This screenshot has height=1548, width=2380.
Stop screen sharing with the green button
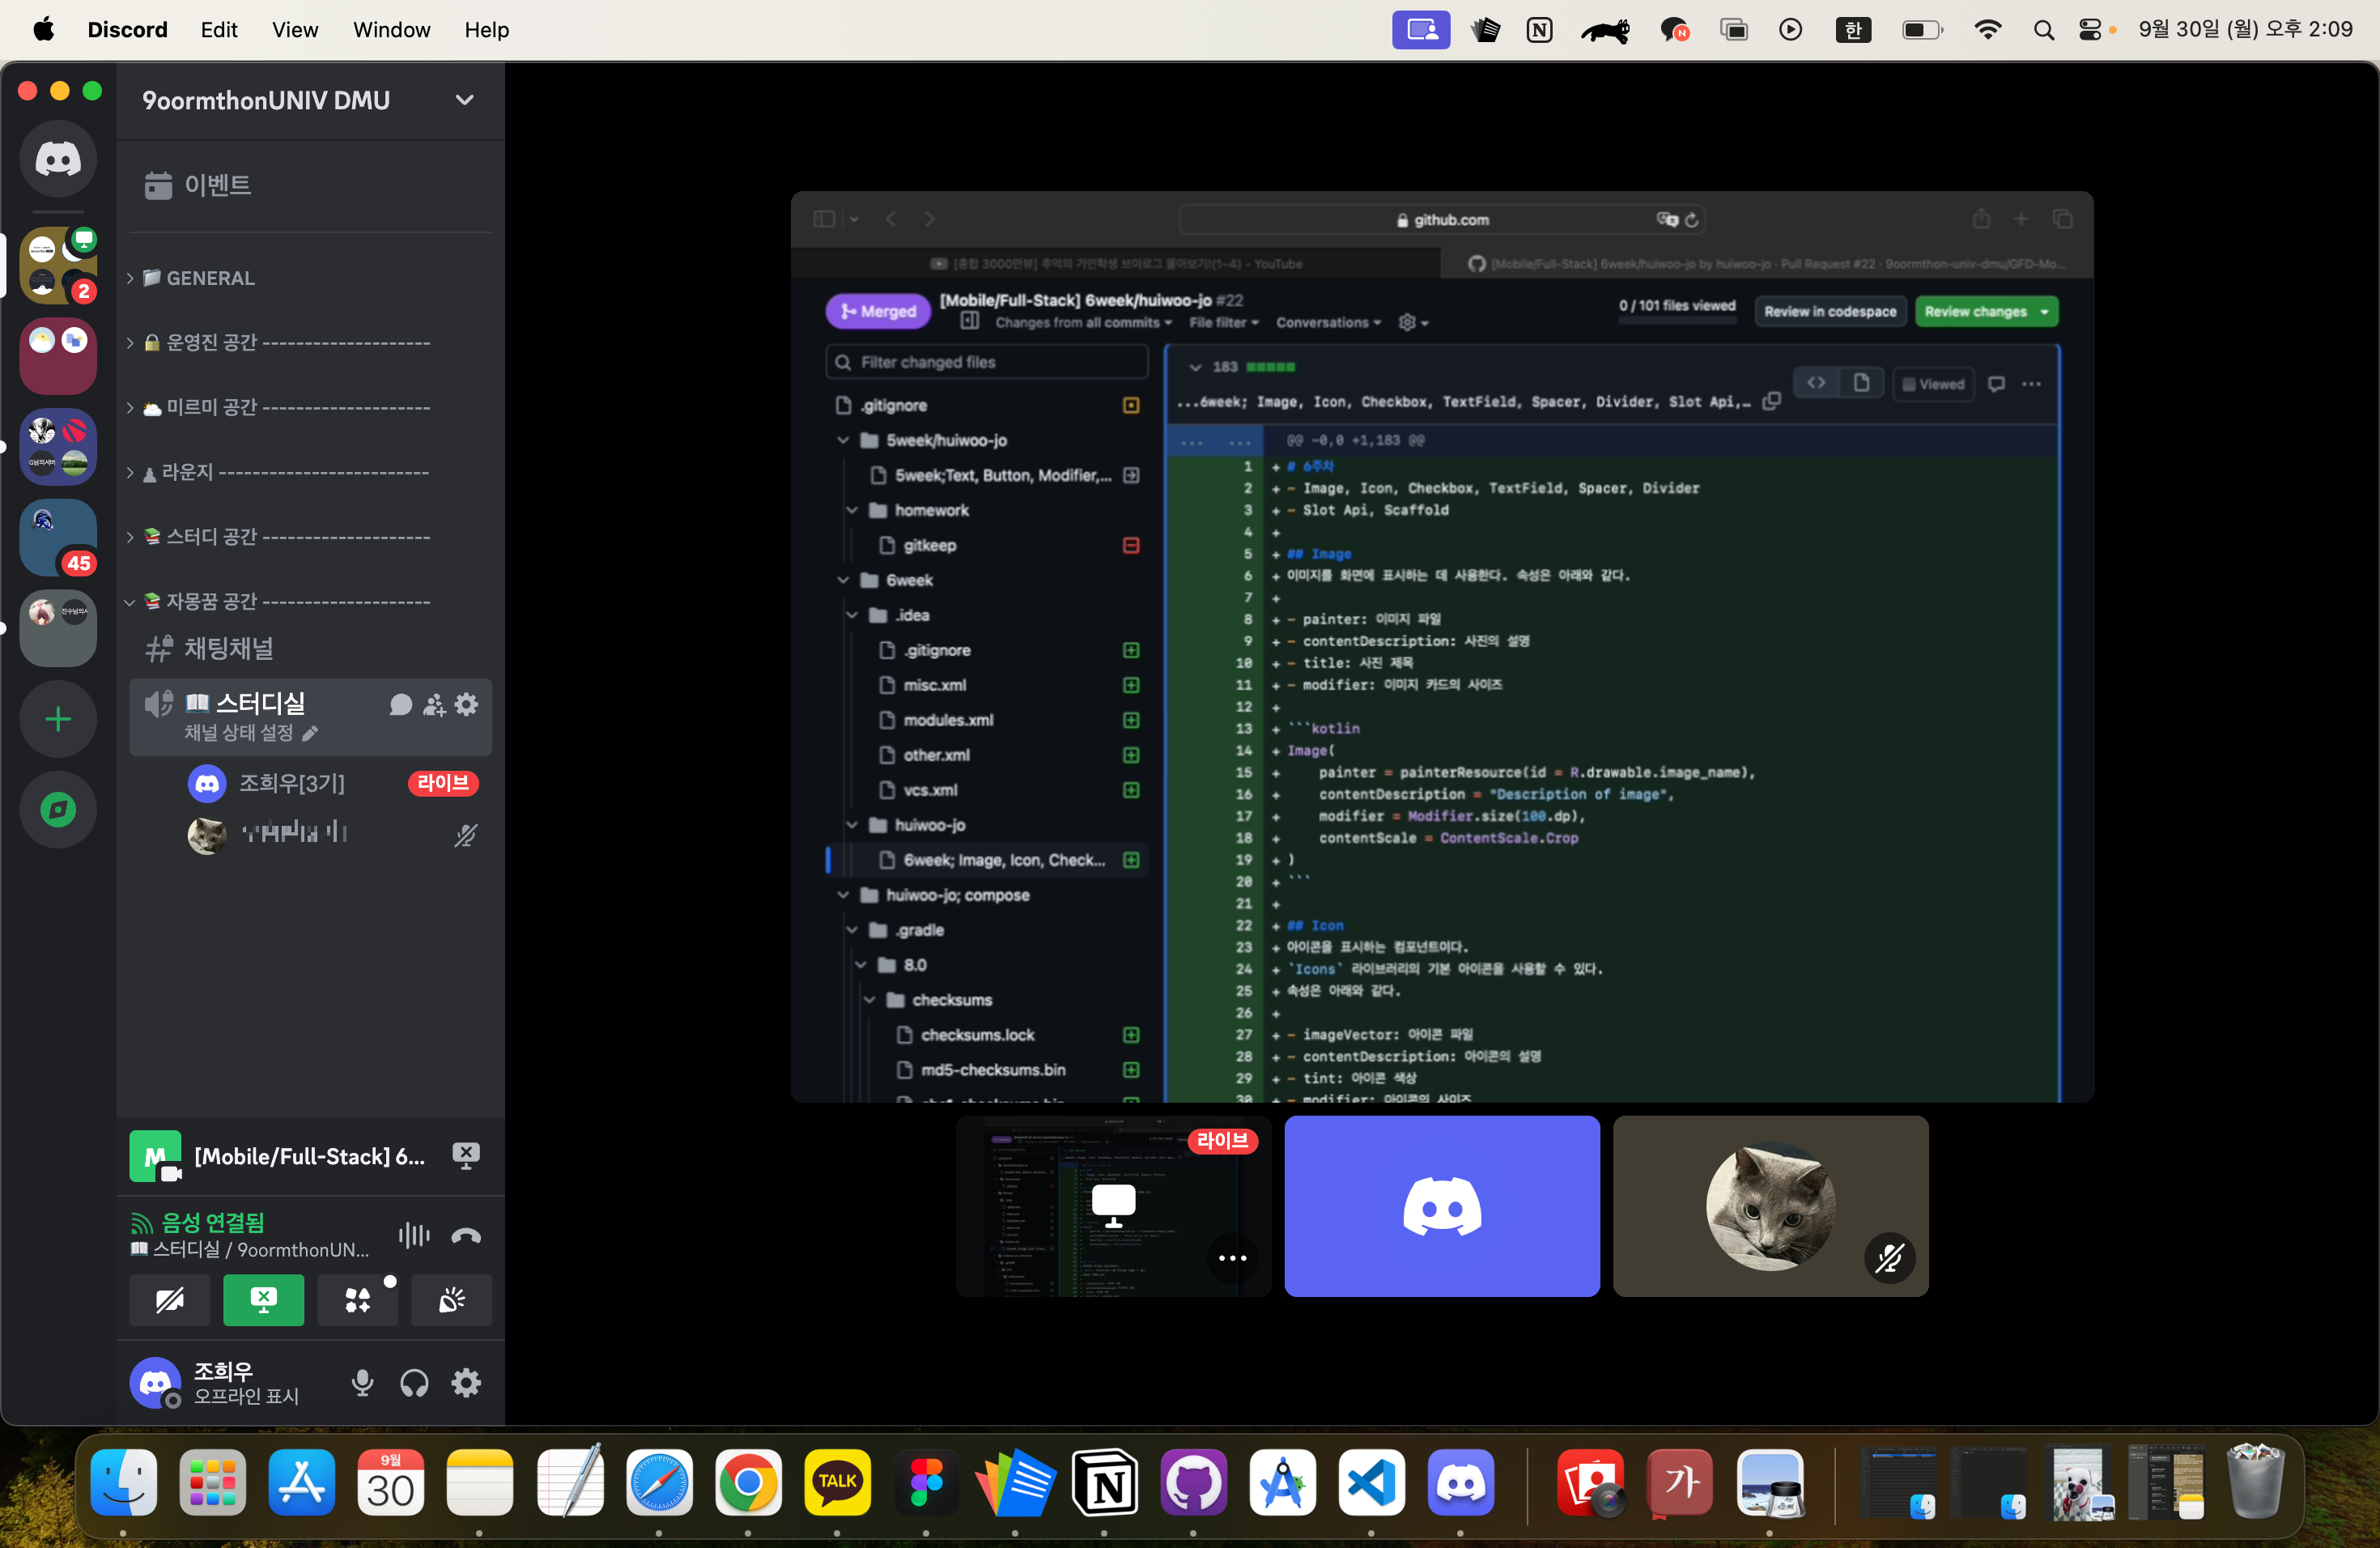[x=263, y=1300]
